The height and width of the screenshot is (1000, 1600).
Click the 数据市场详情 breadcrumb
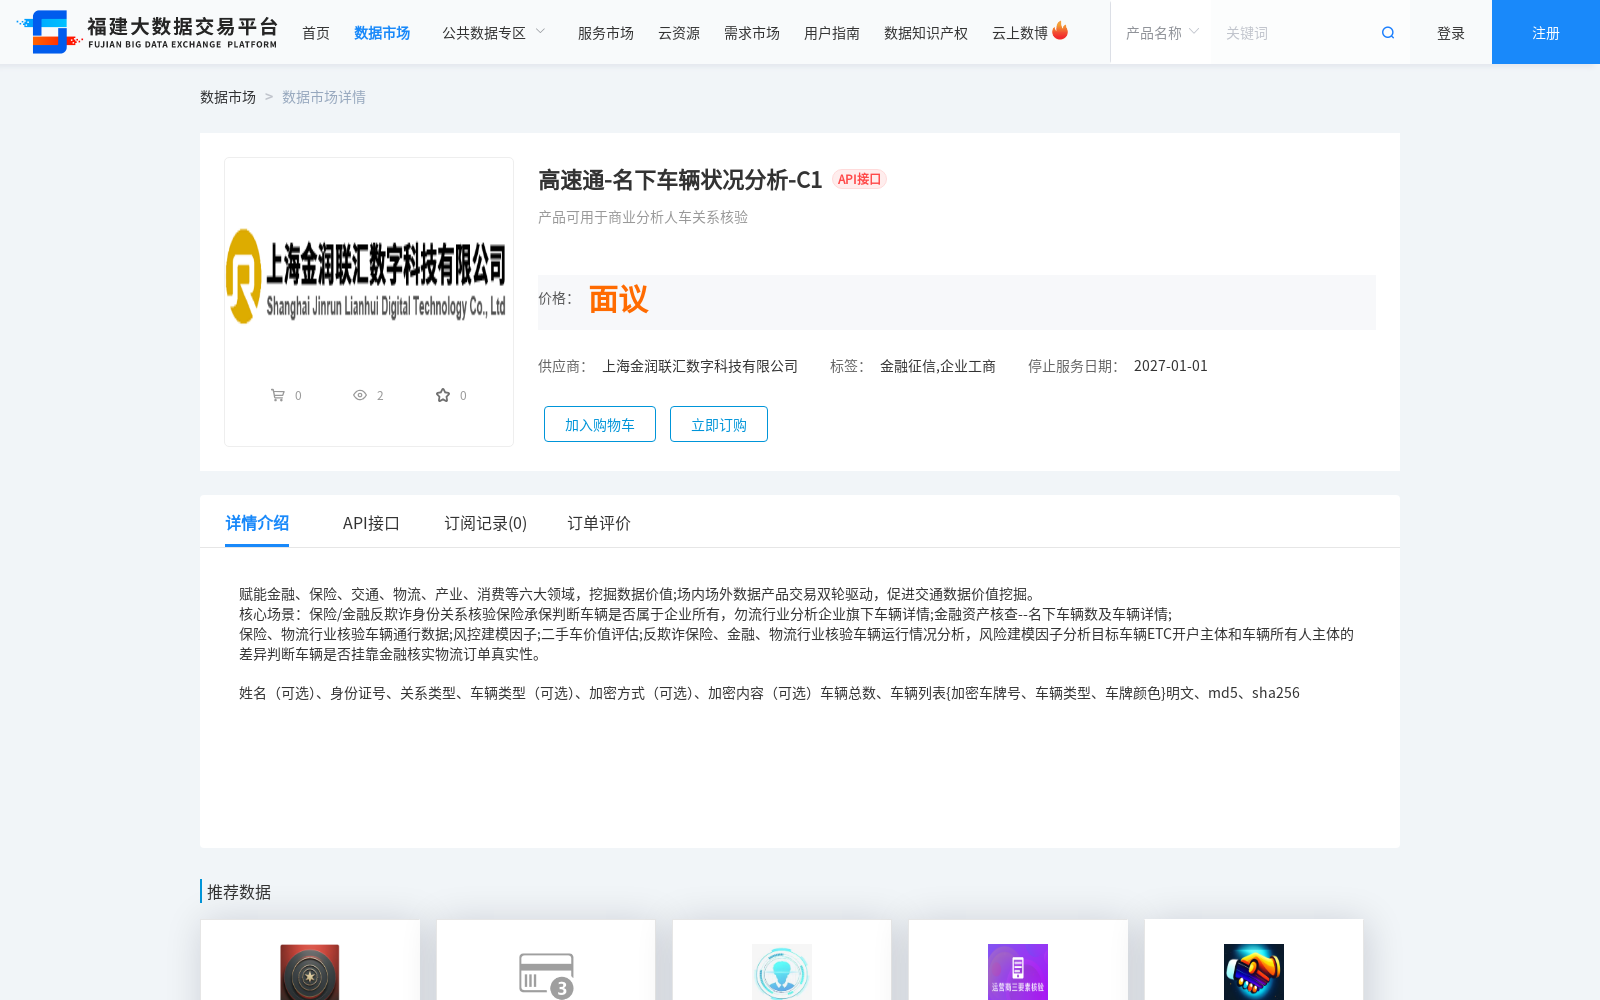coord(324,97)
